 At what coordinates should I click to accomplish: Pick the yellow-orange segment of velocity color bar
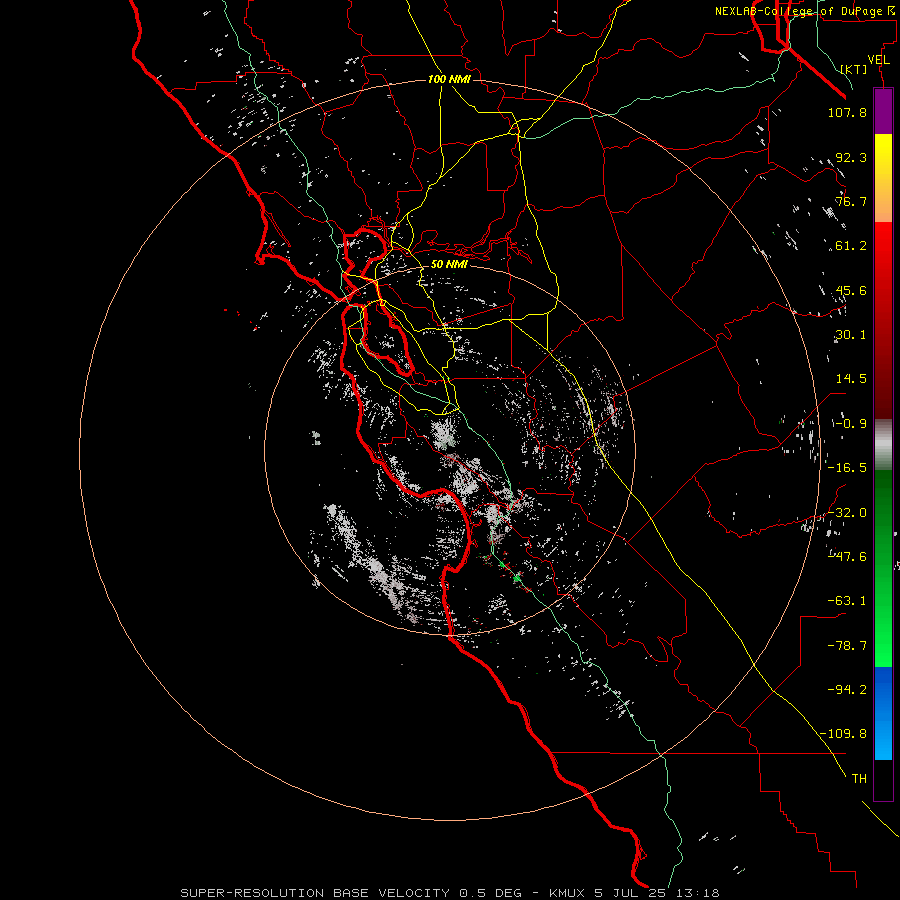point(883,178)
